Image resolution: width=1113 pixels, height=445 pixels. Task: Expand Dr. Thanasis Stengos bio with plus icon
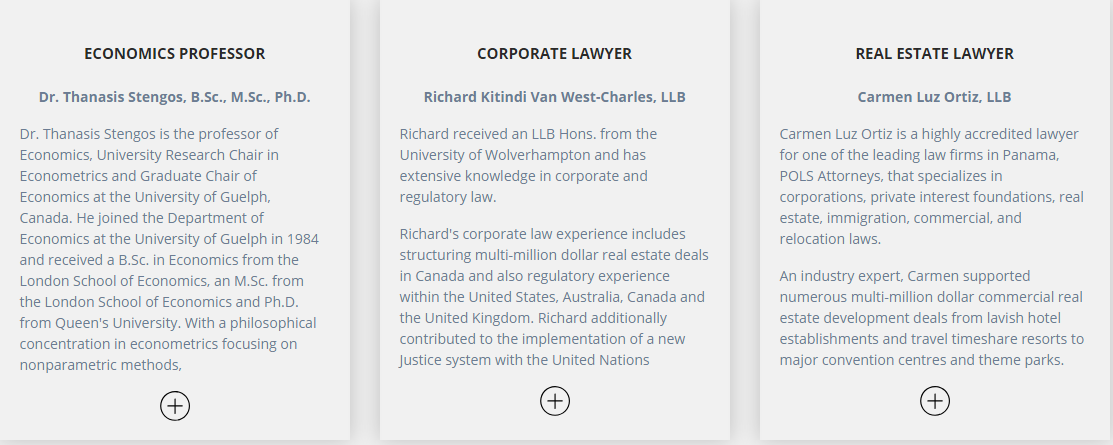pos(175,406)
